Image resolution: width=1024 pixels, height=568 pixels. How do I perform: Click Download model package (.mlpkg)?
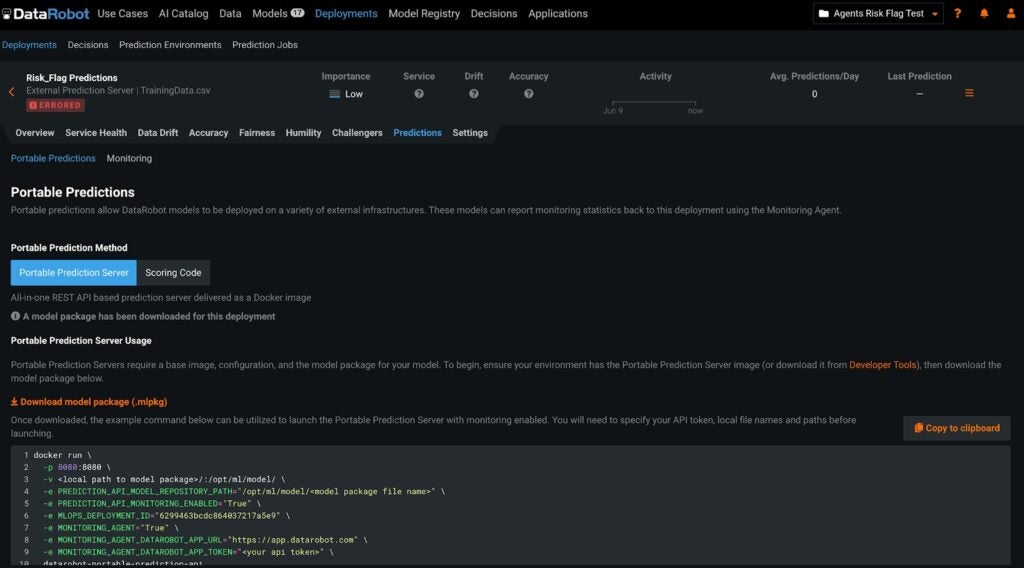pos(88,402)
